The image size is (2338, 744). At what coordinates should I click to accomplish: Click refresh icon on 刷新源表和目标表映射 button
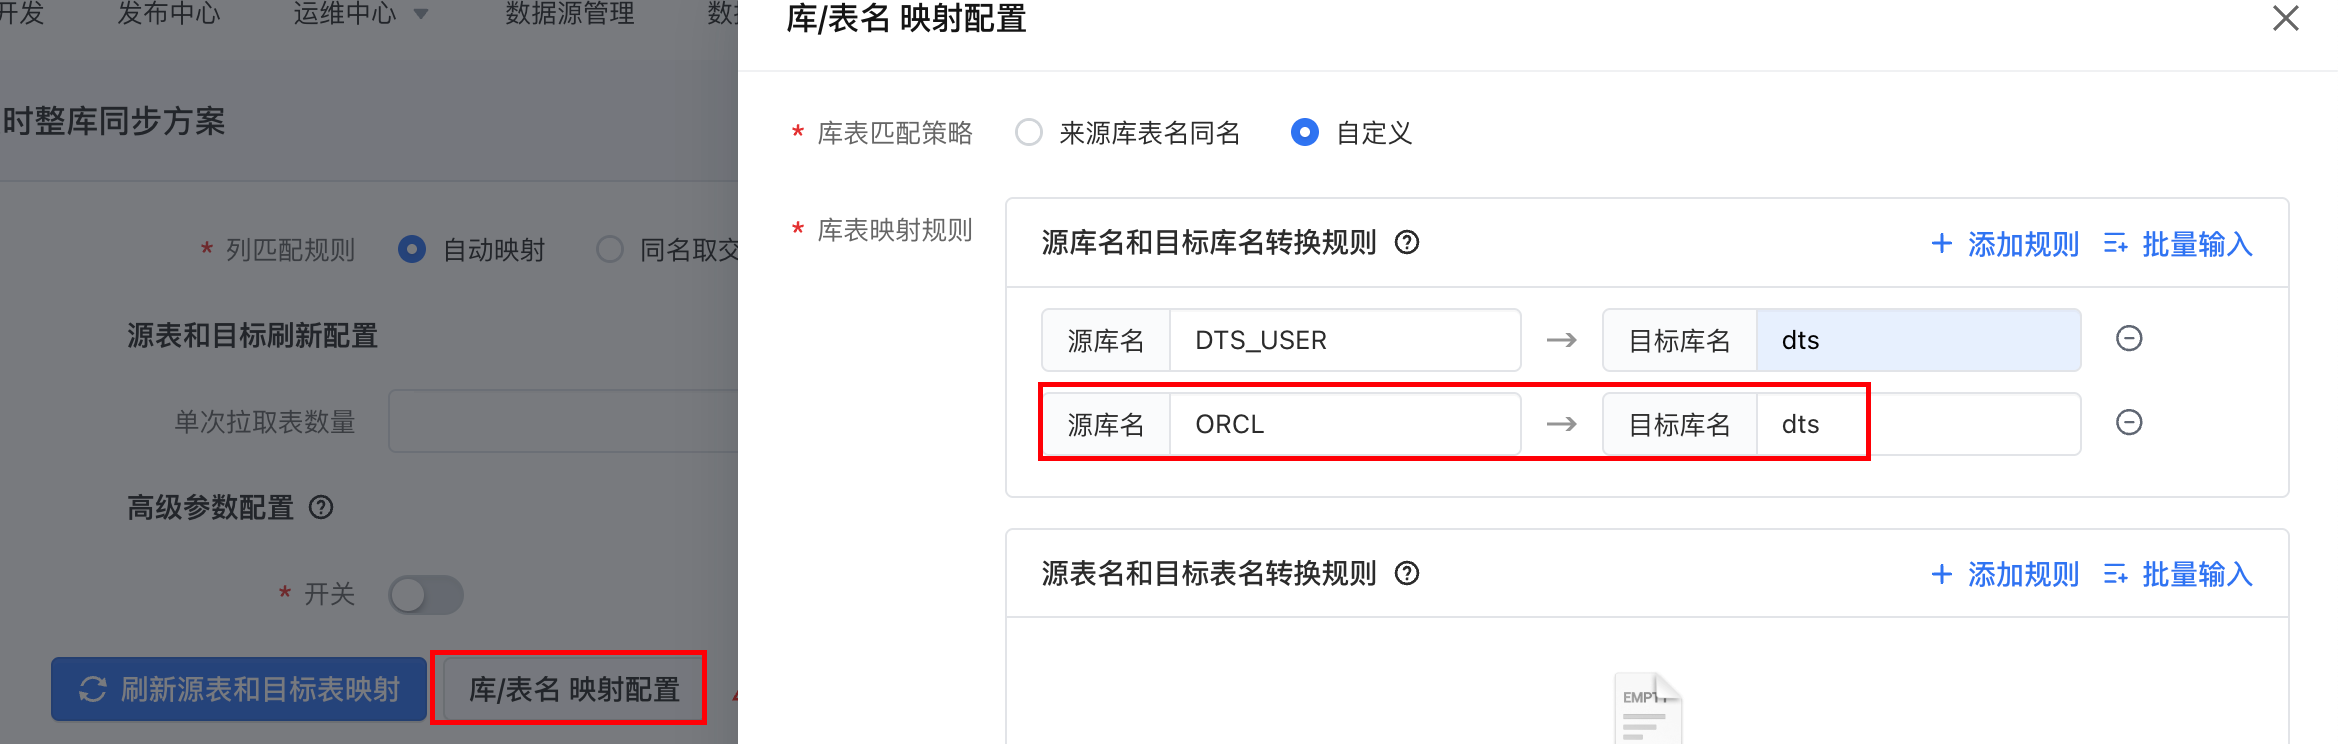tap(93, 689)
